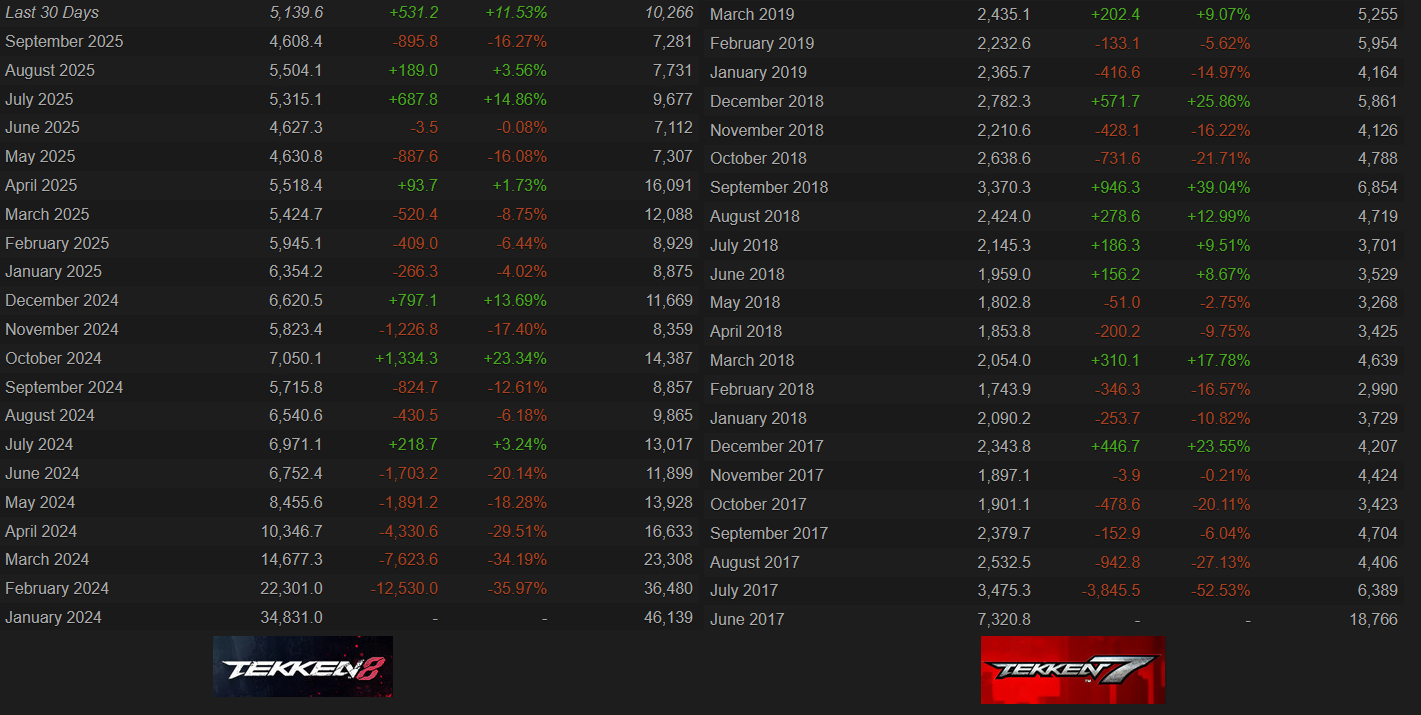Click the 'October 2017' month label
The image size is (1421, 715).
758,504
